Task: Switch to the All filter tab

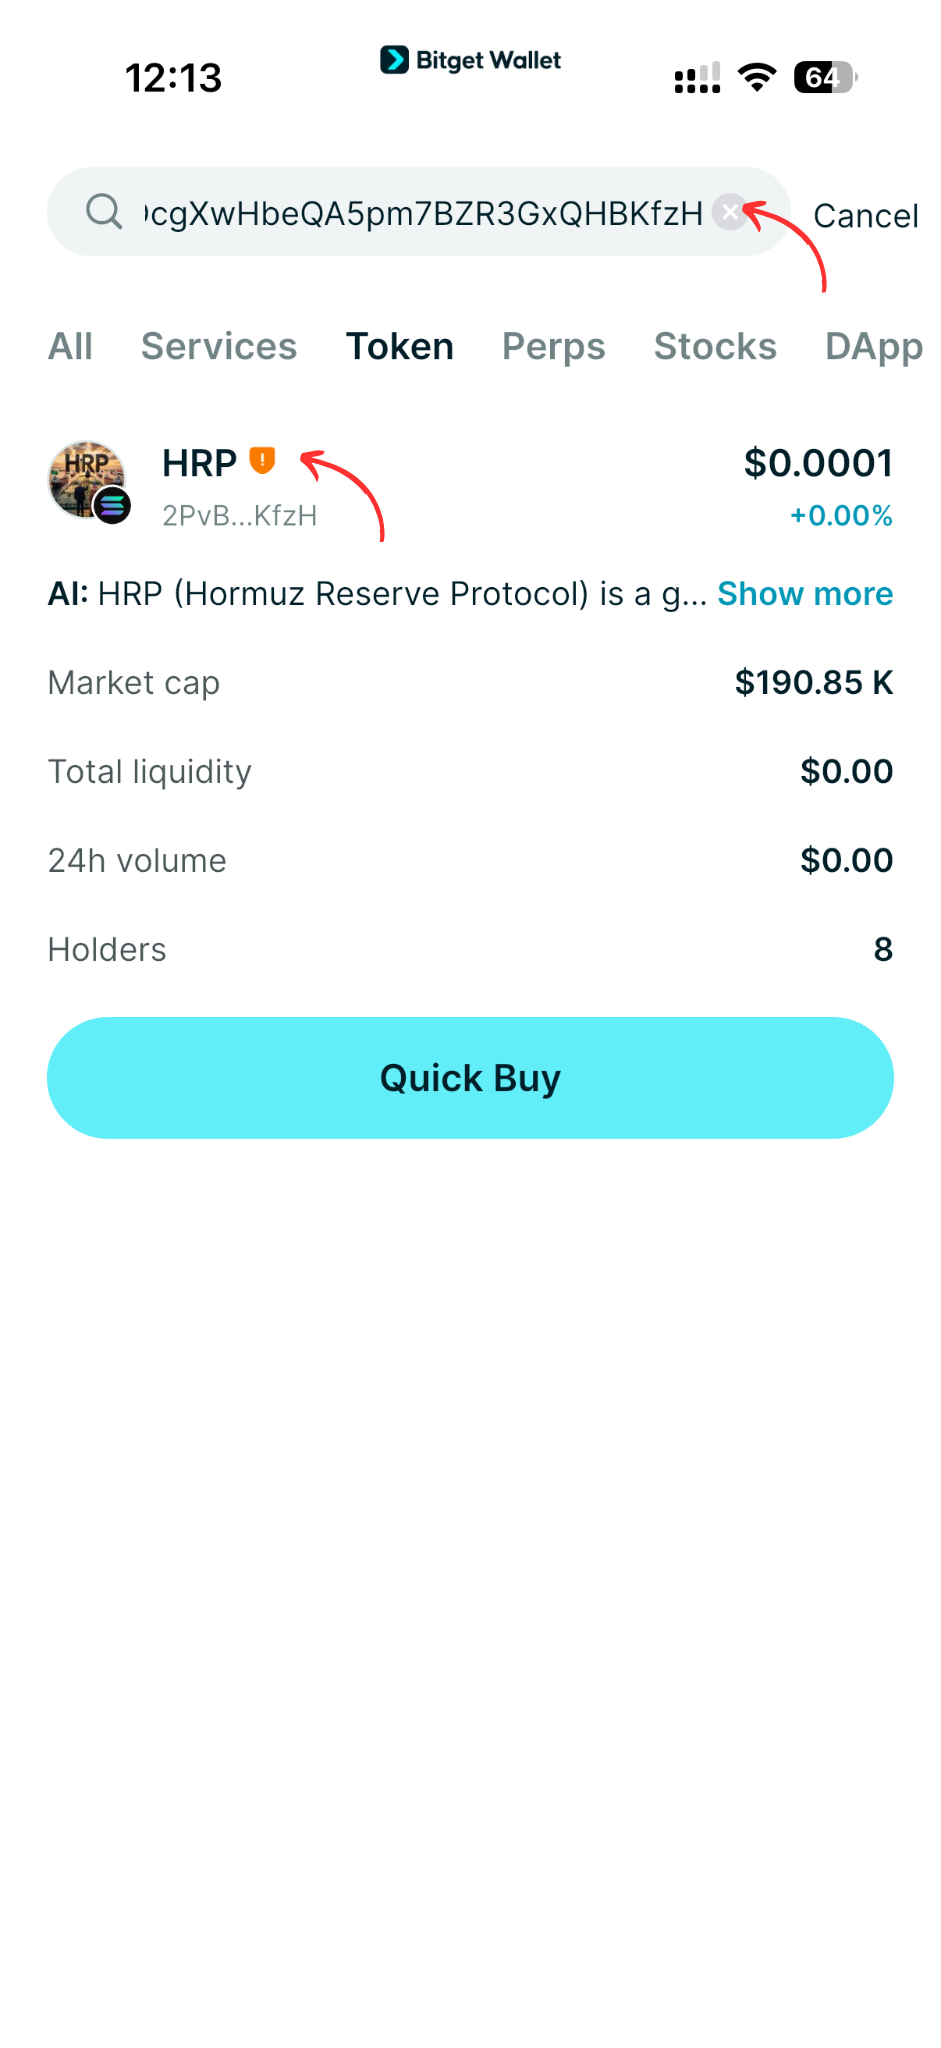Action: (x=70, y=346)
